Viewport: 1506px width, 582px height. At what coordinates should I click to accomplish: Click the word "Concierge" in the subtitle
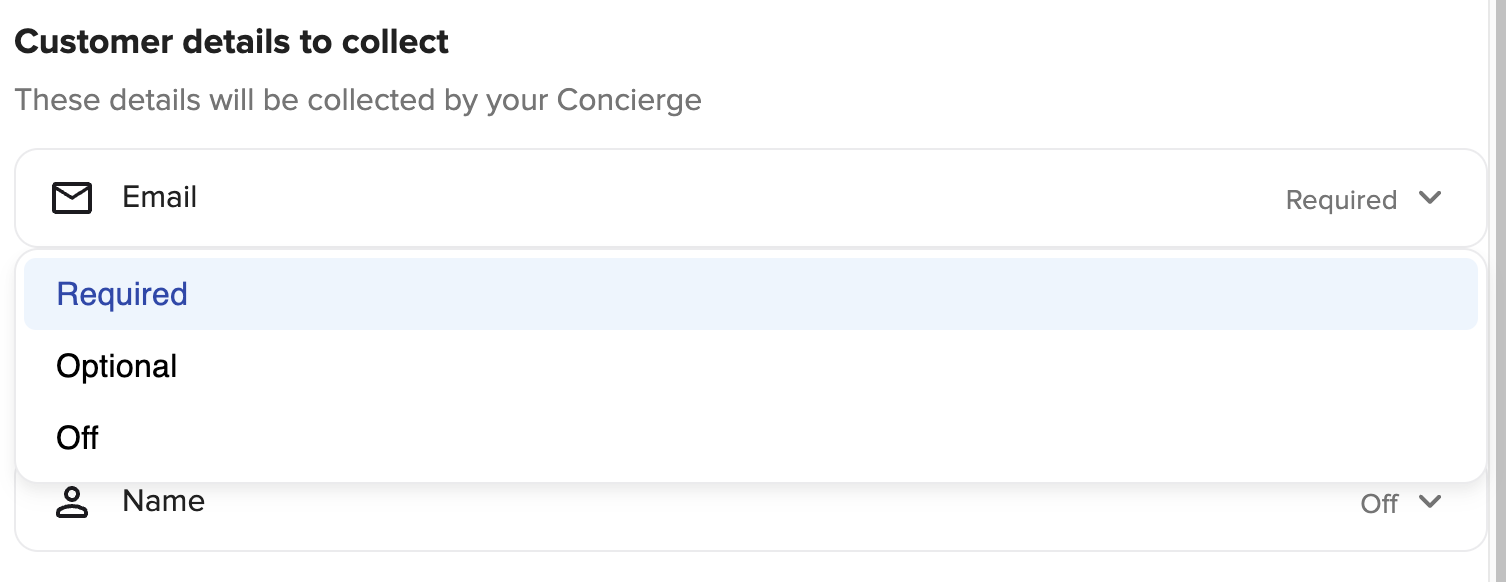[x=629, y=100]
